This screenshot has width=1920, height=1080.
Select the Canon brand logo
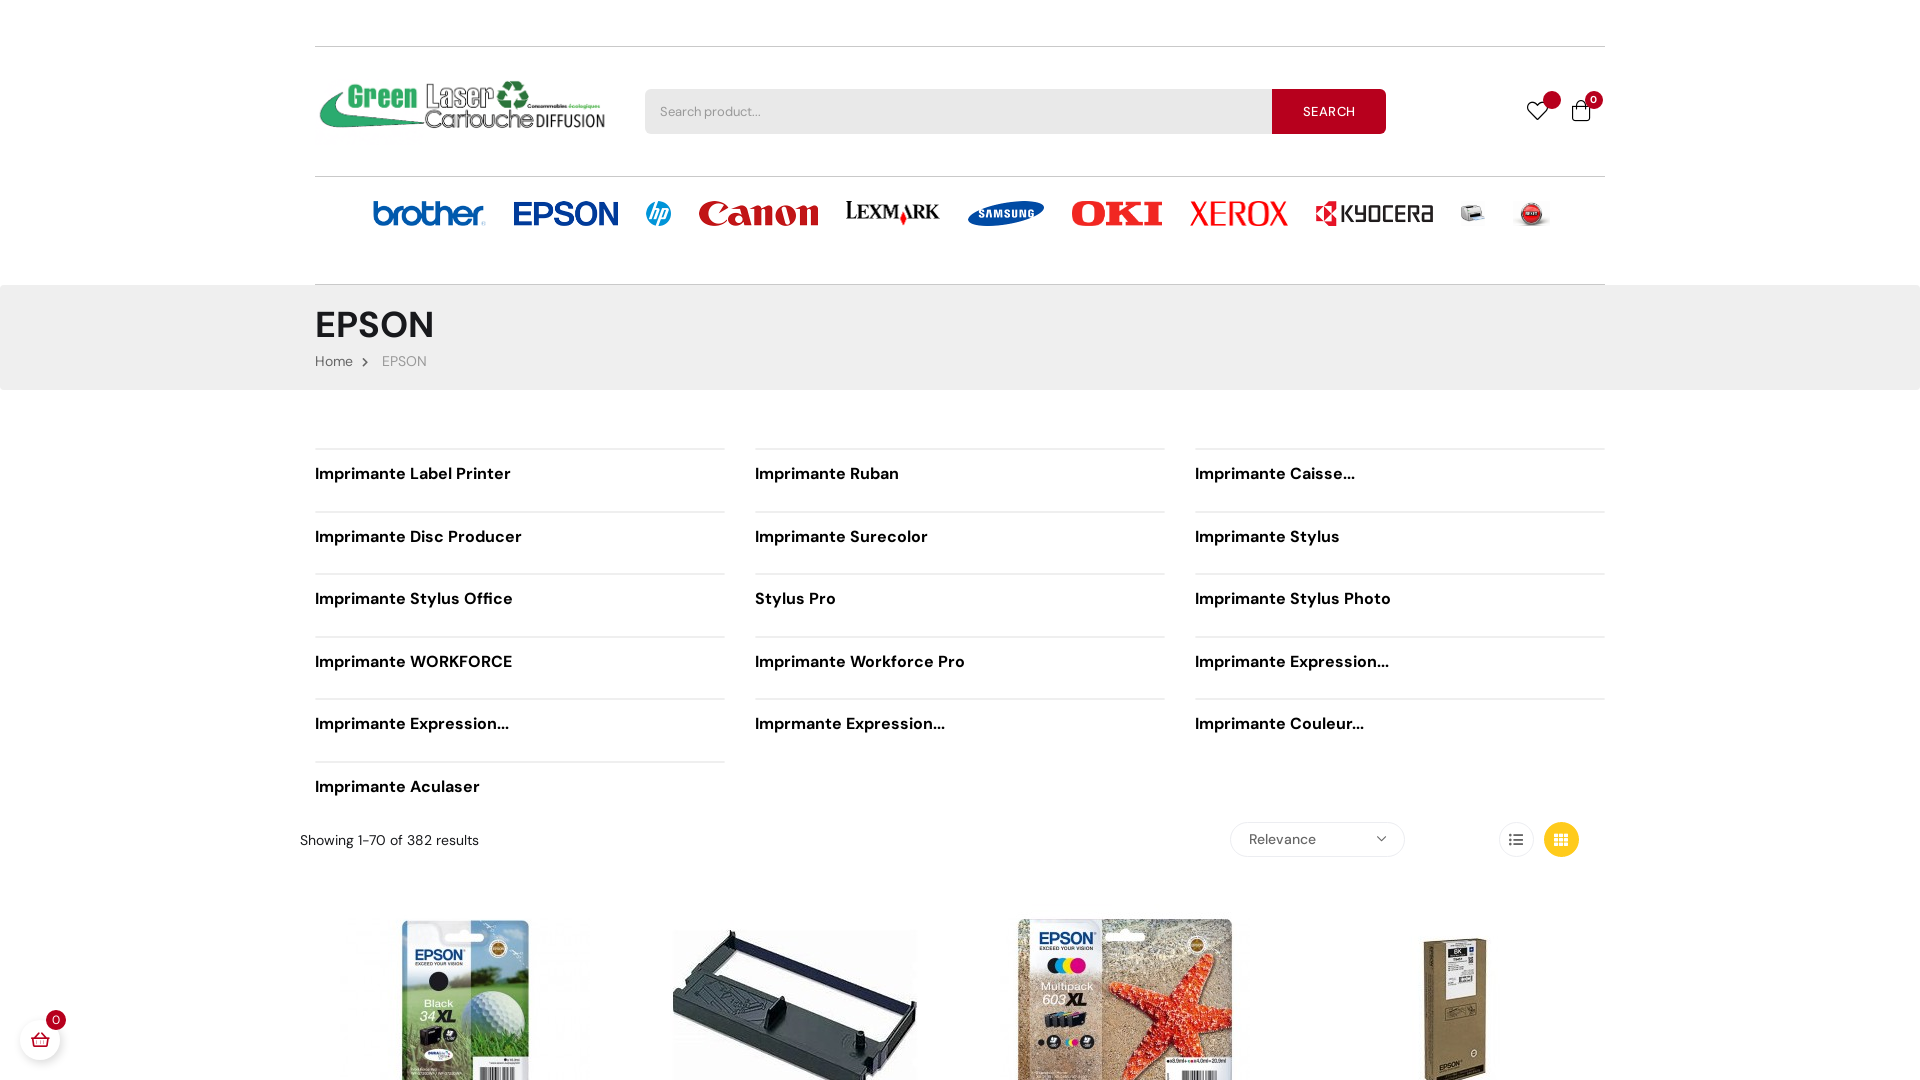tap(758, 213)
